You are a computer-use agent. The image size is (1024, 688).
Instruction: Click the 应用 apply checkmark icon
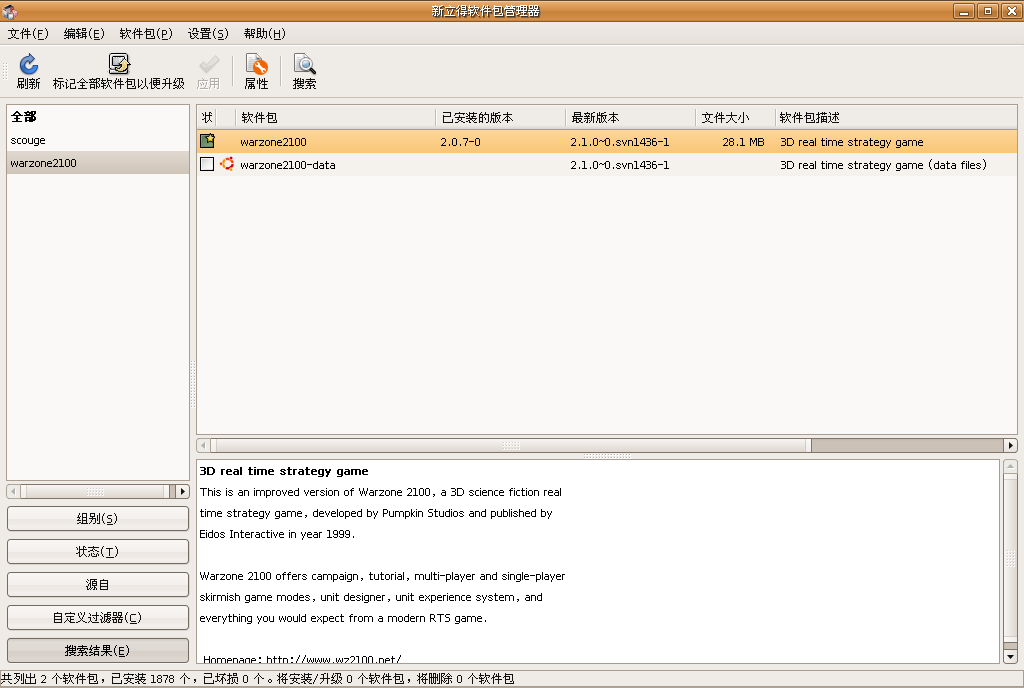click(x=208, y=64)
